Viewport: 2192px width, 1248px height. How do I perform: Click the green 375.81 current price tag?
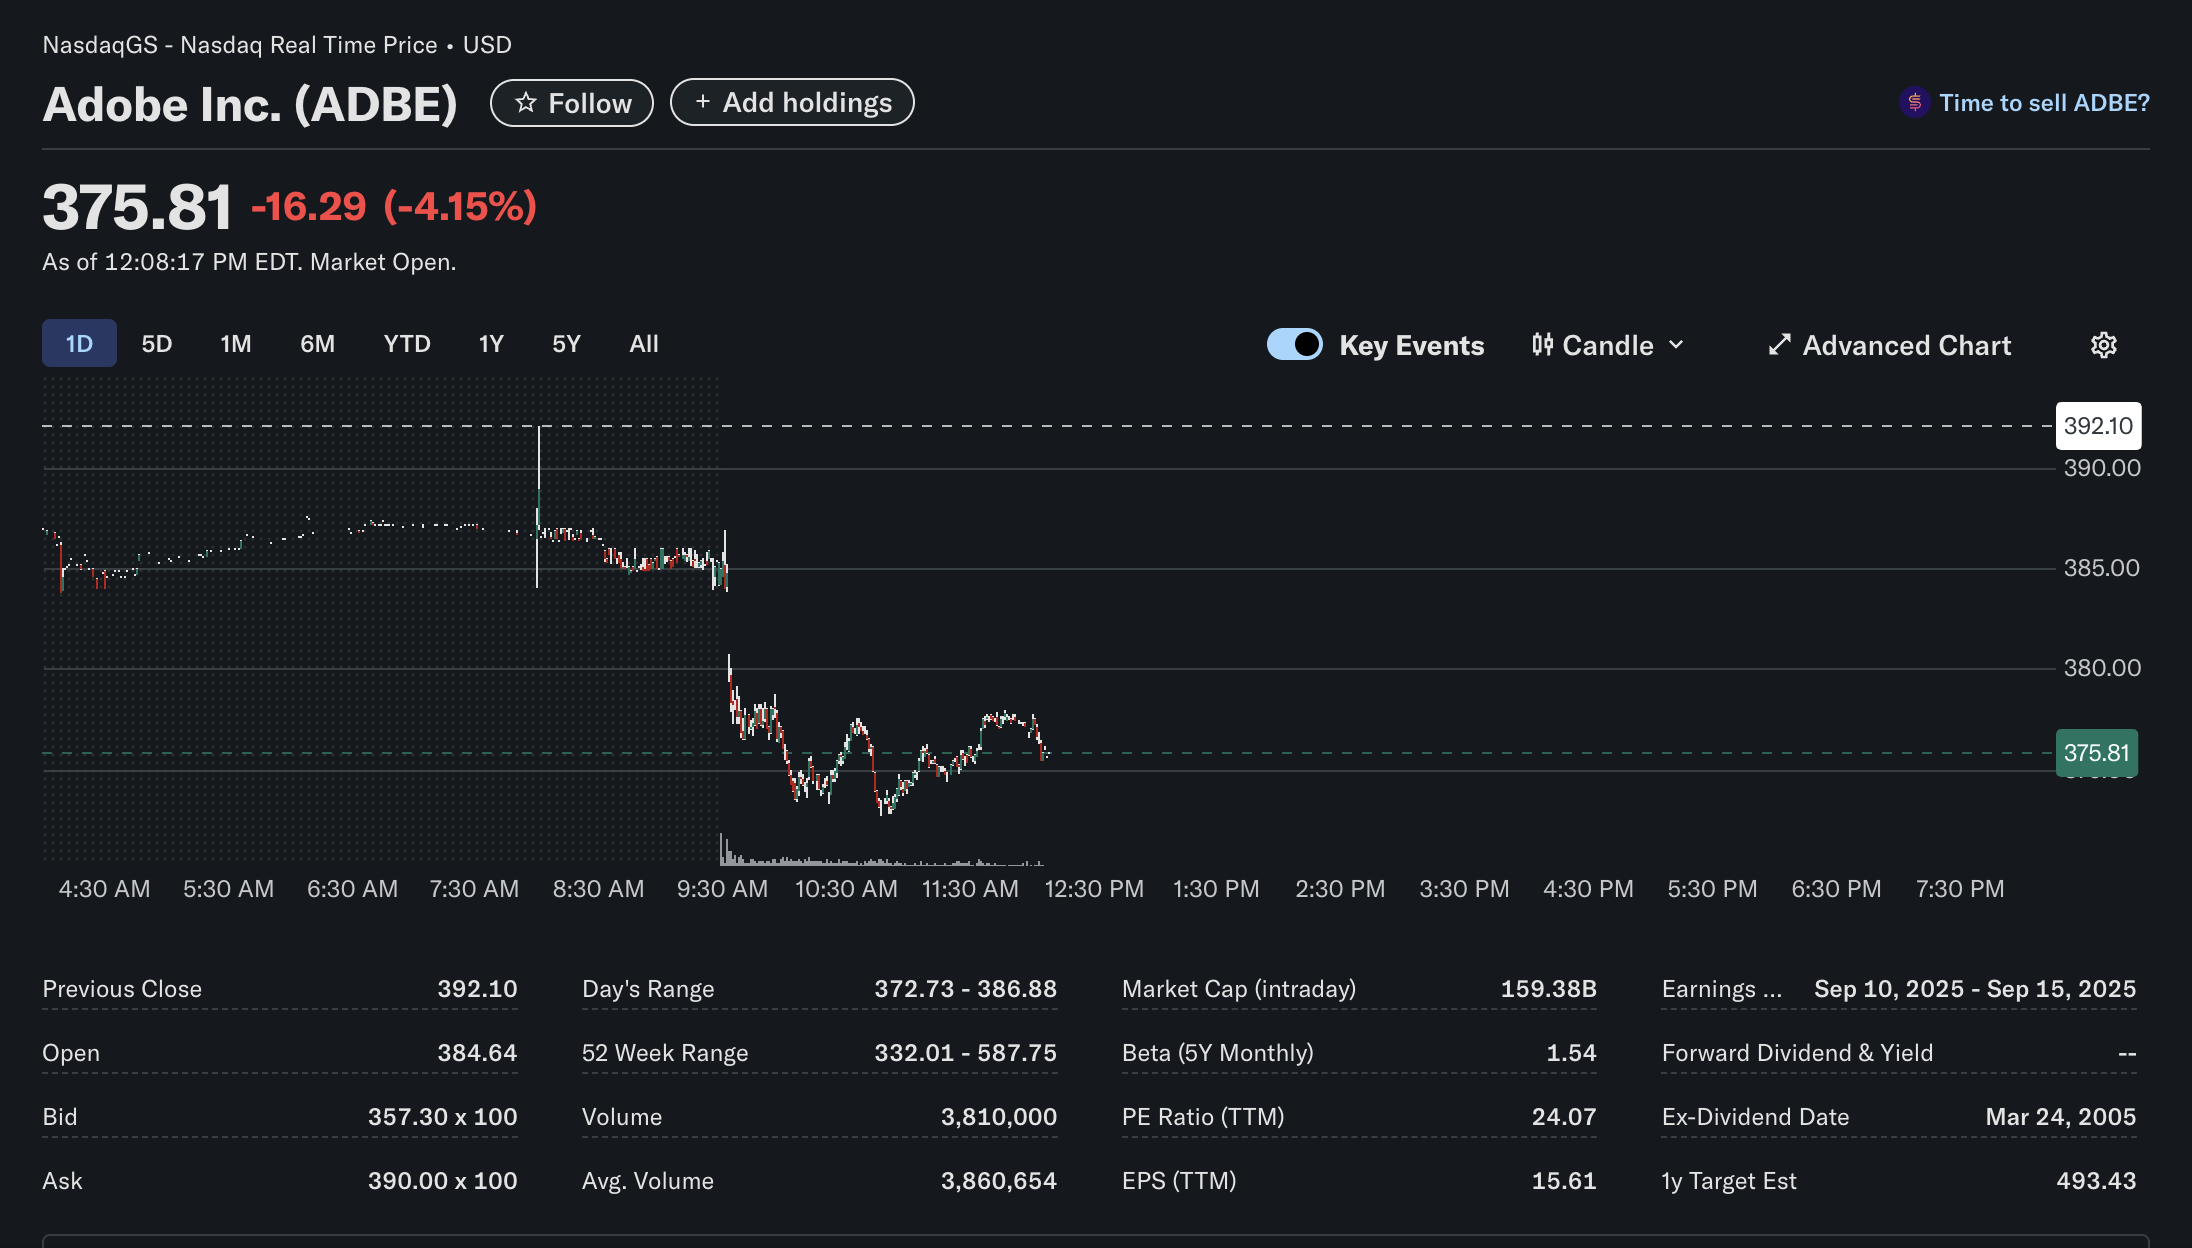click(x=2097, y=753)
